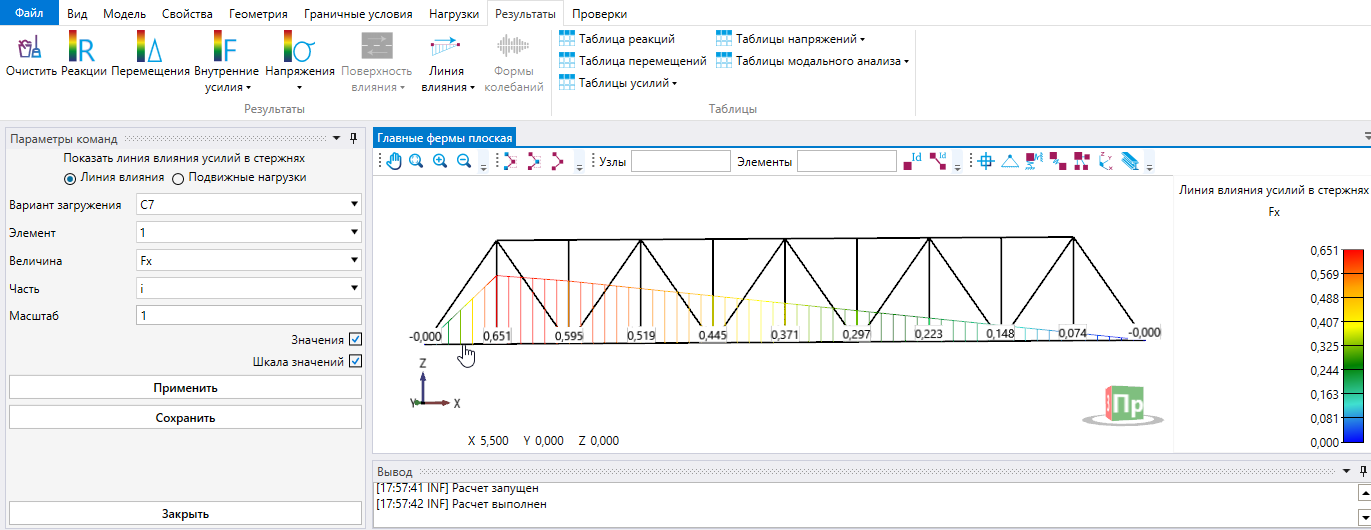The width and height of the screenshot is (1371, 530).
Task: Toggle element Id numbers display
Action: 938,161
